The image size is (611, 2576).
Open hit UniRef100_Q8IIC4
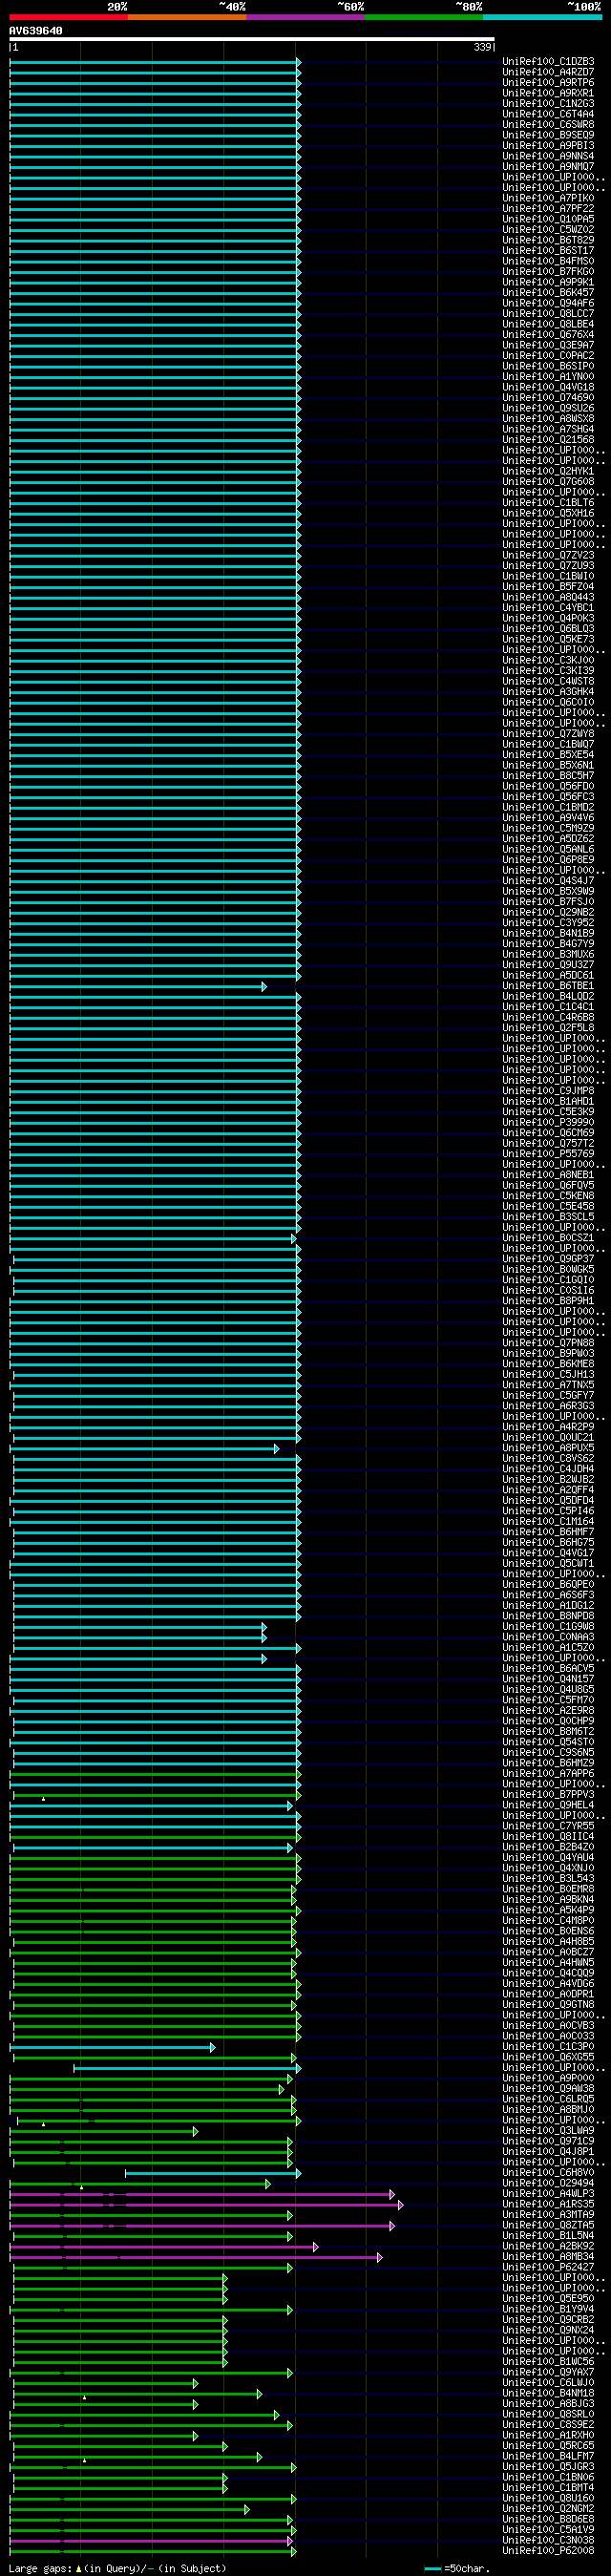click(x=548, y=1836)
